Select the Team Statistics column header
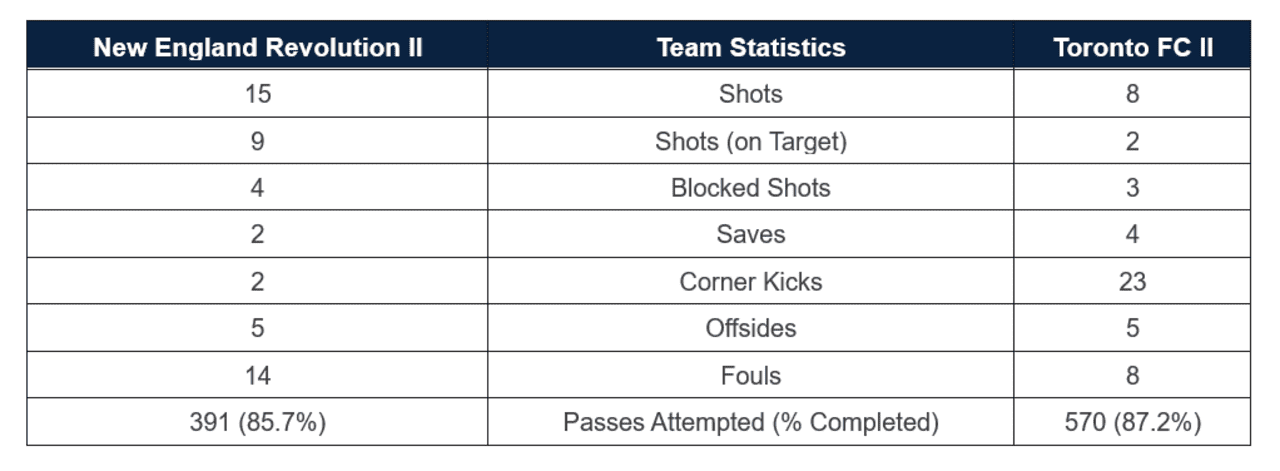 click(x=751, y=47)
